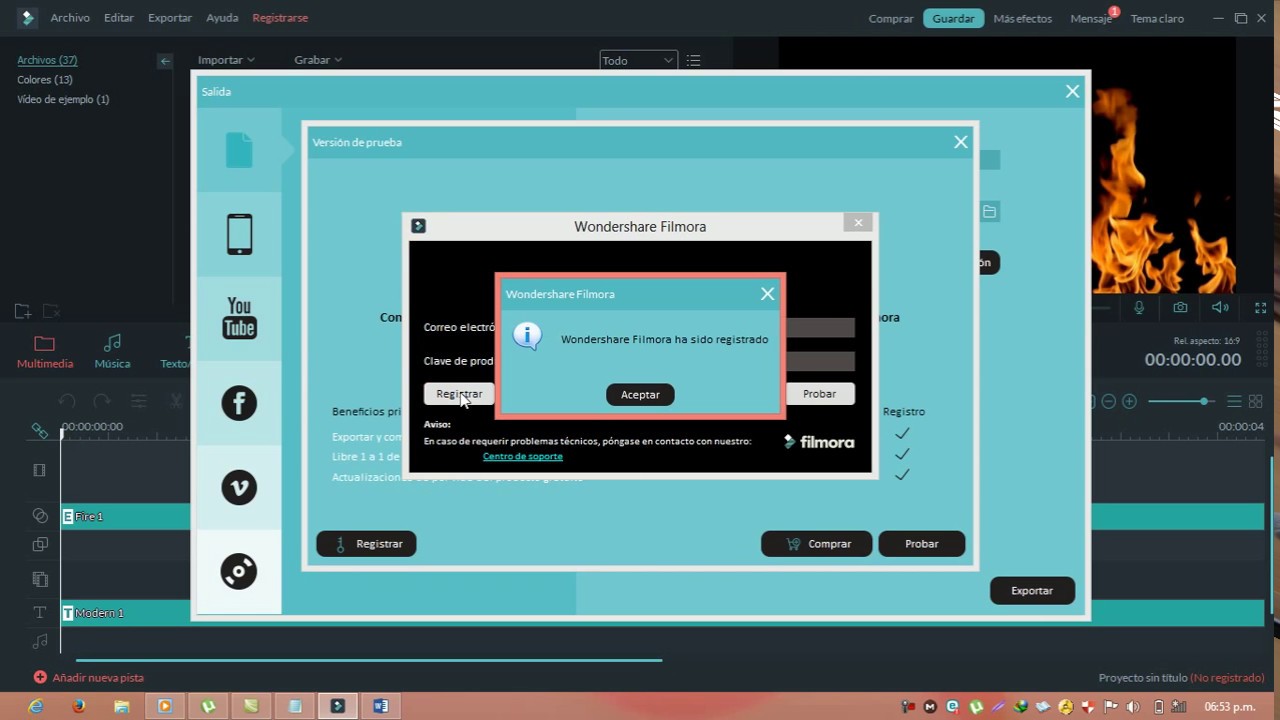Click the browse folder icon in Salida window
The image size is (1280, 720).
[x=989, y=212]
